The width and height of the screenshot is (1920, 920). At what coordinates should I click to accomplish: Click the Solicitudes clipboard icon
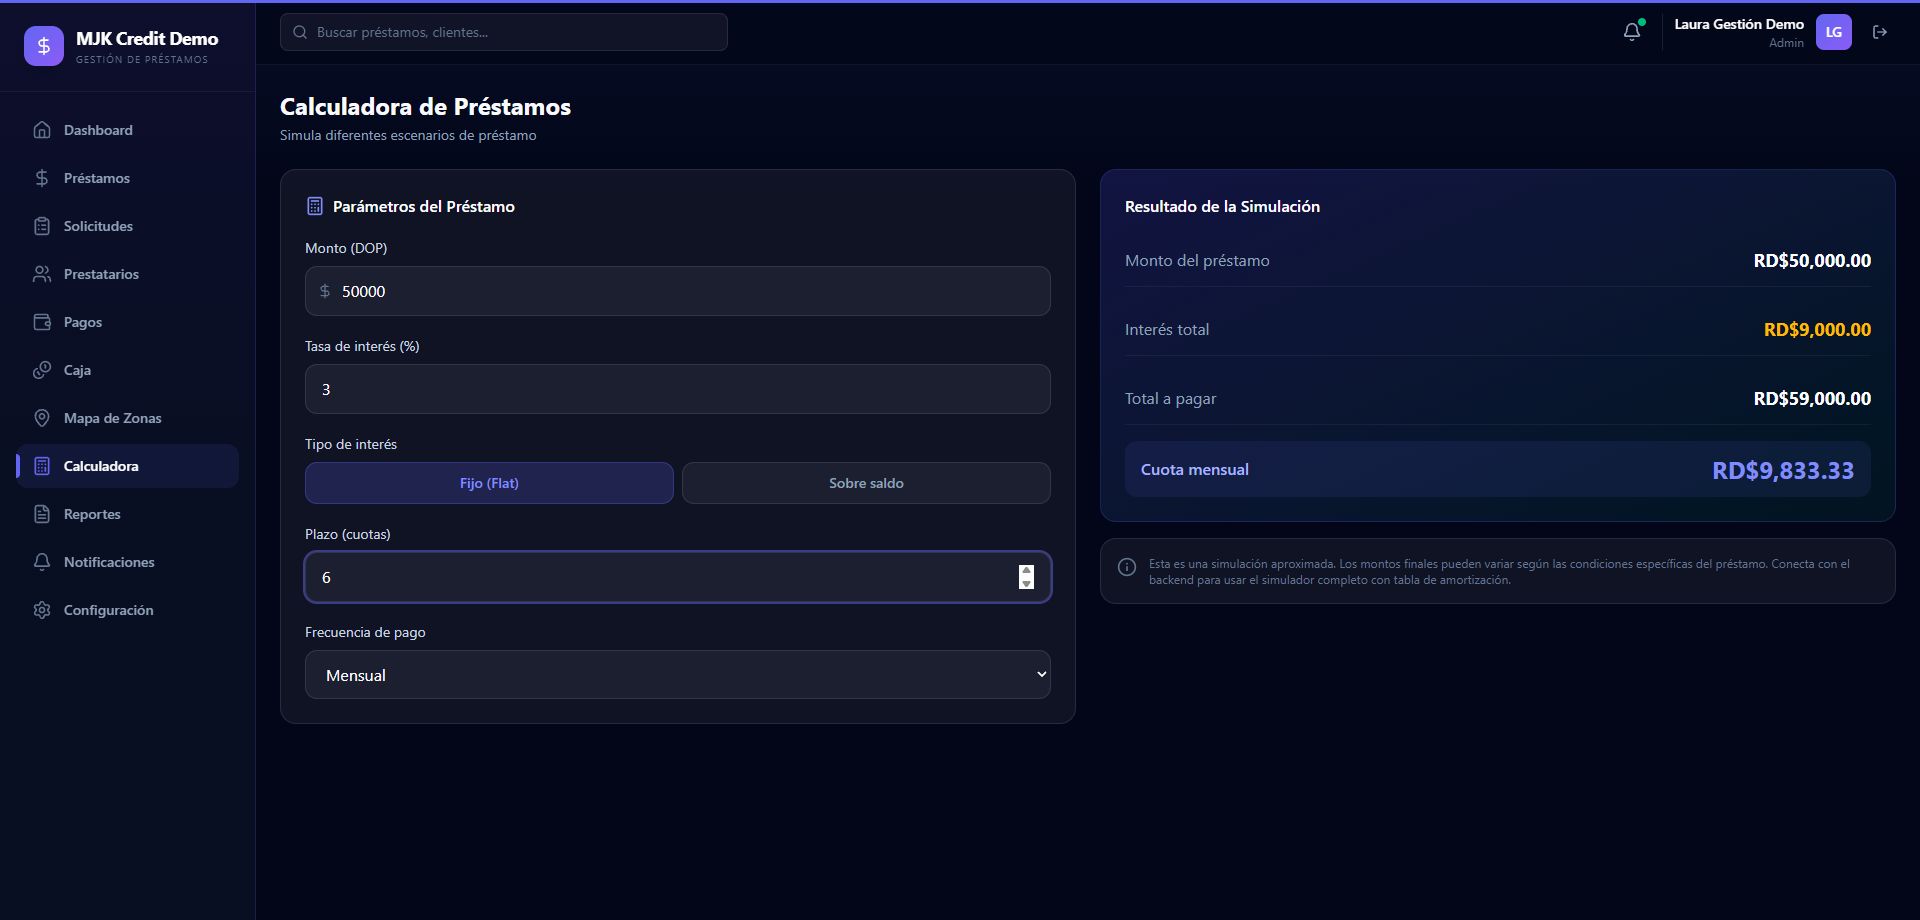tap(42, 226)
